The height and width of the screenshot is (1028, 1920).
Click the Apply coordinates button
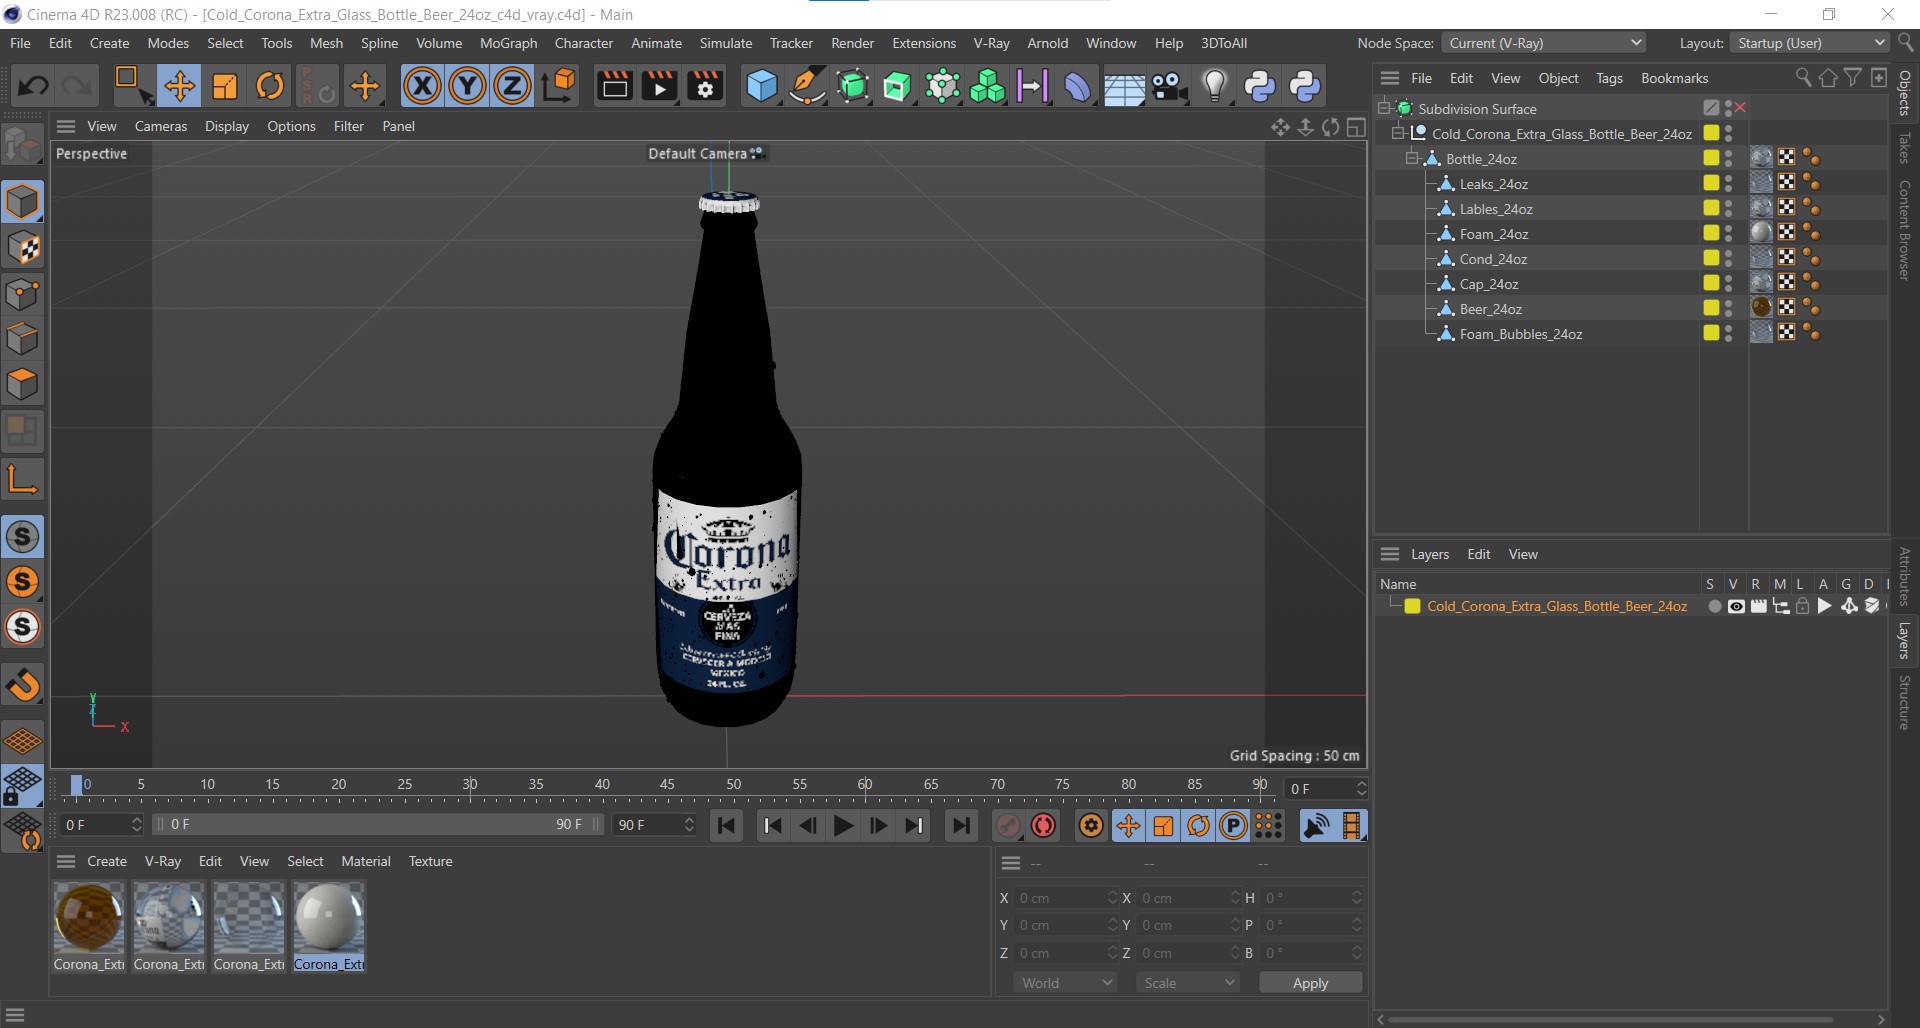pos(1310,983)
